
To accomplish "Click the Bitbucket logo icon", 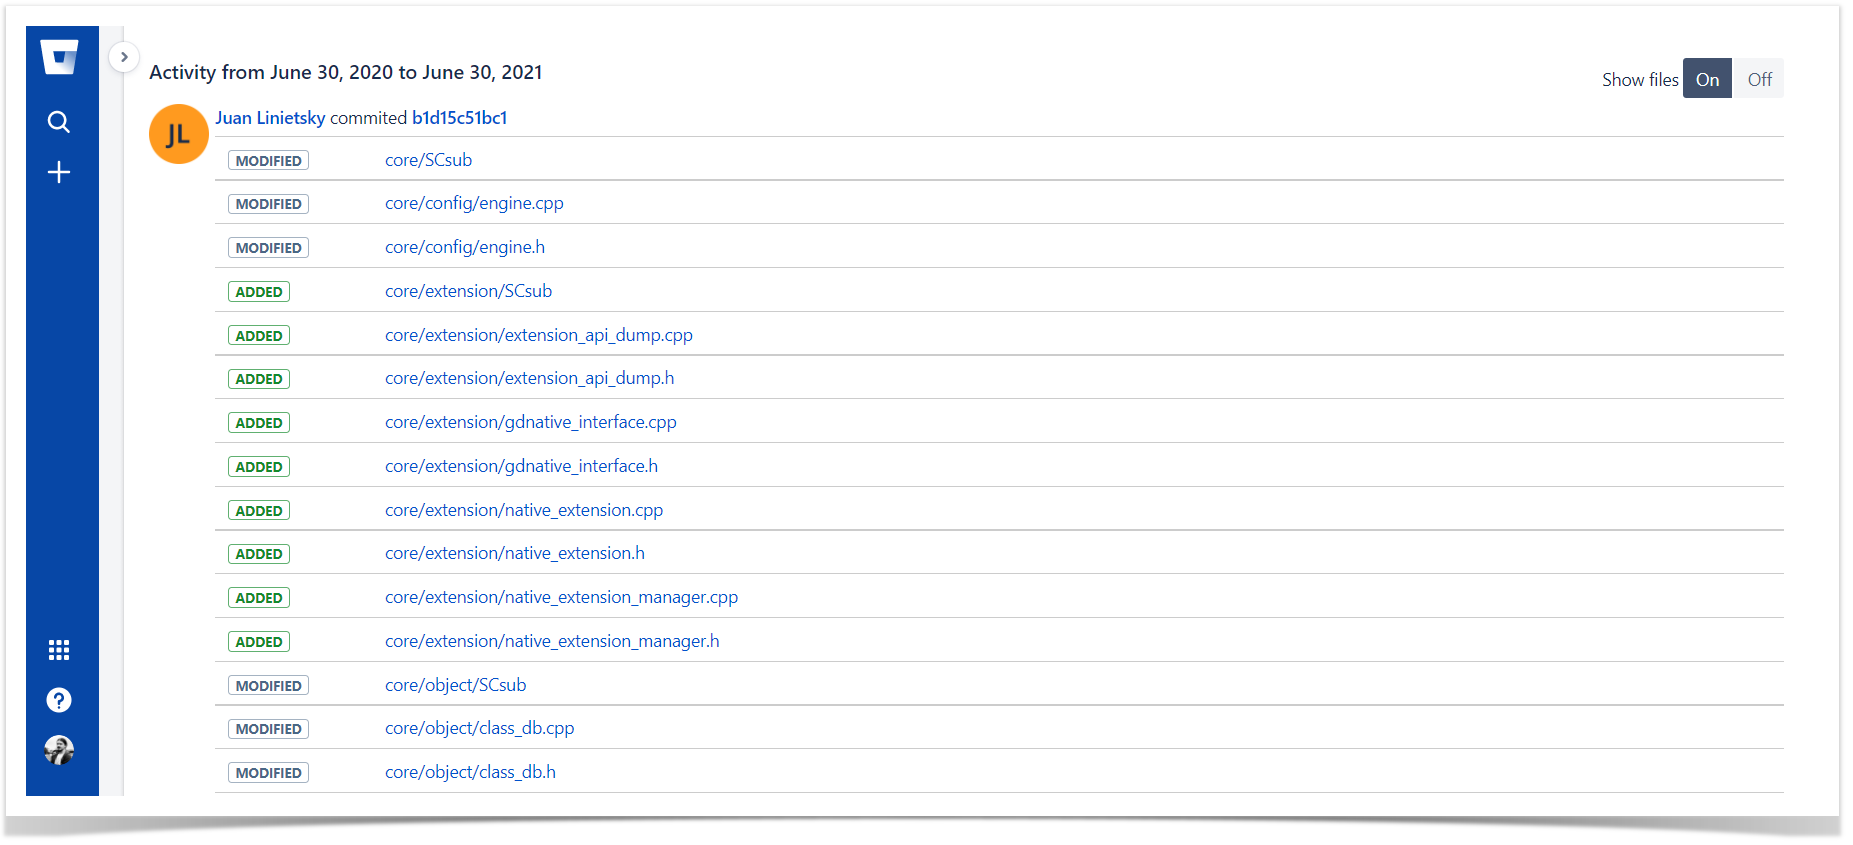I will (x=59, y=57).
